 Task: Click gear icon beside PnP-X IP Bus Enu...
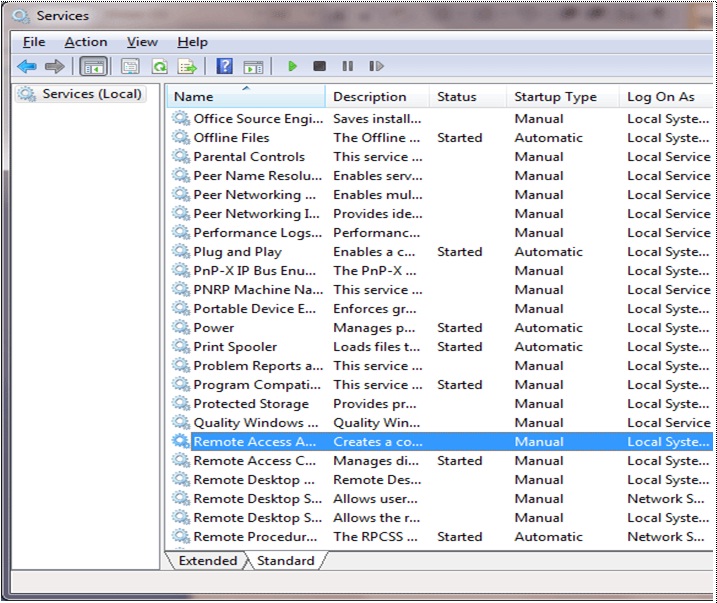point(181,271)
